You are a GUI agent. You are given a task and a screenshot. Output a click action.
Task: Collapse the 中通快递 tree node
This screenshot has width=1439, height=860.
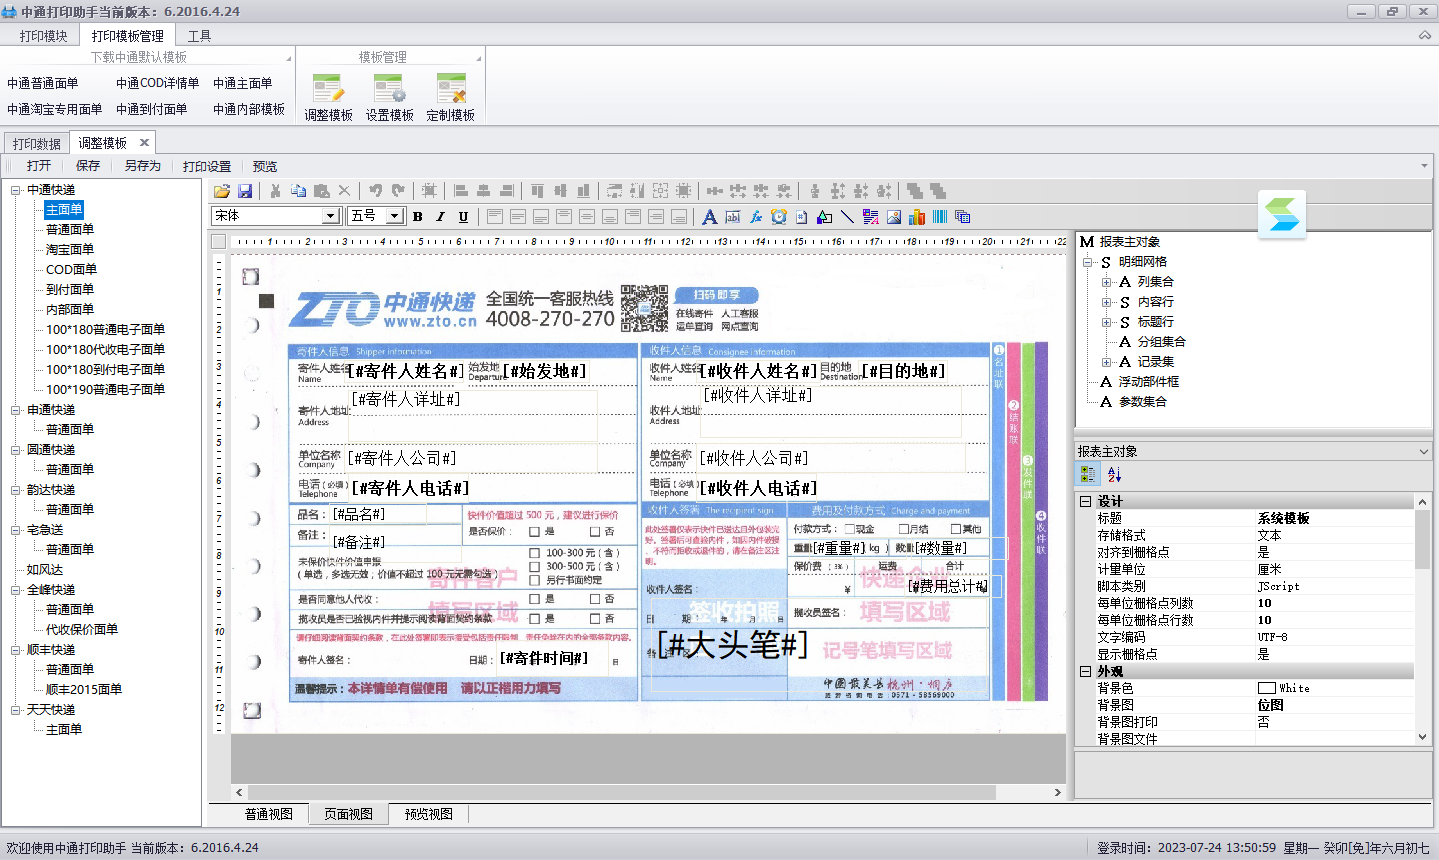(x=16, y=190)
